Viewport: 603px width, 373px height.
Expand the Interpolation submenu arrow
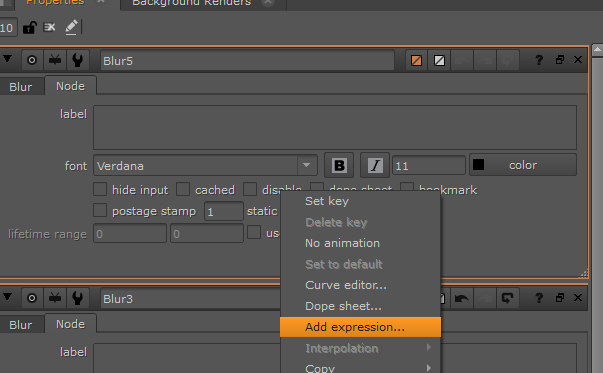(428, 348)
